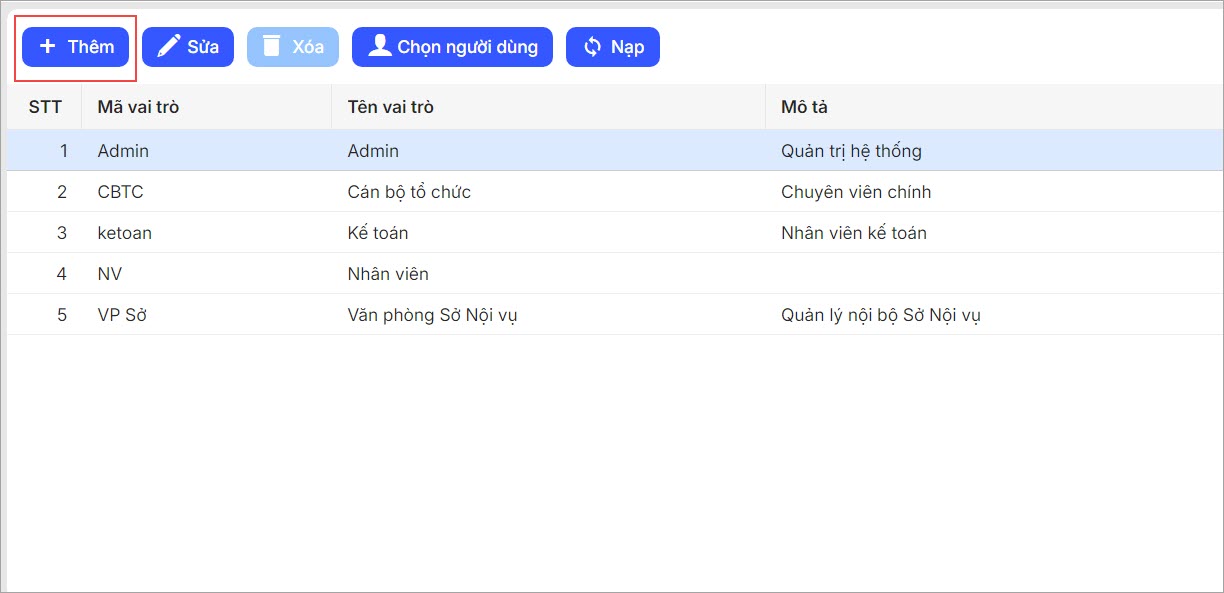Click the Cán bộ tổ chức role name
Viewport: 1224px width, 593px height.
pyautogui.click(x=409, y=192)
